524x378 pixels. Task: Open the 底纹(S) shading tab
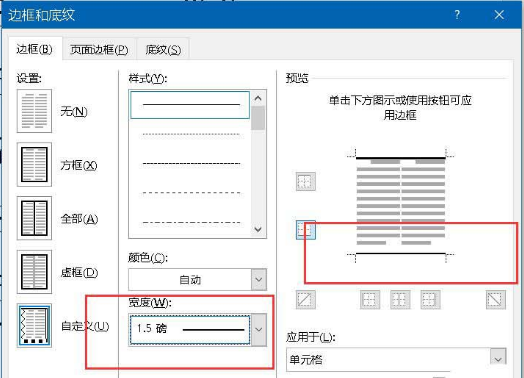click(x=163, y=50)
